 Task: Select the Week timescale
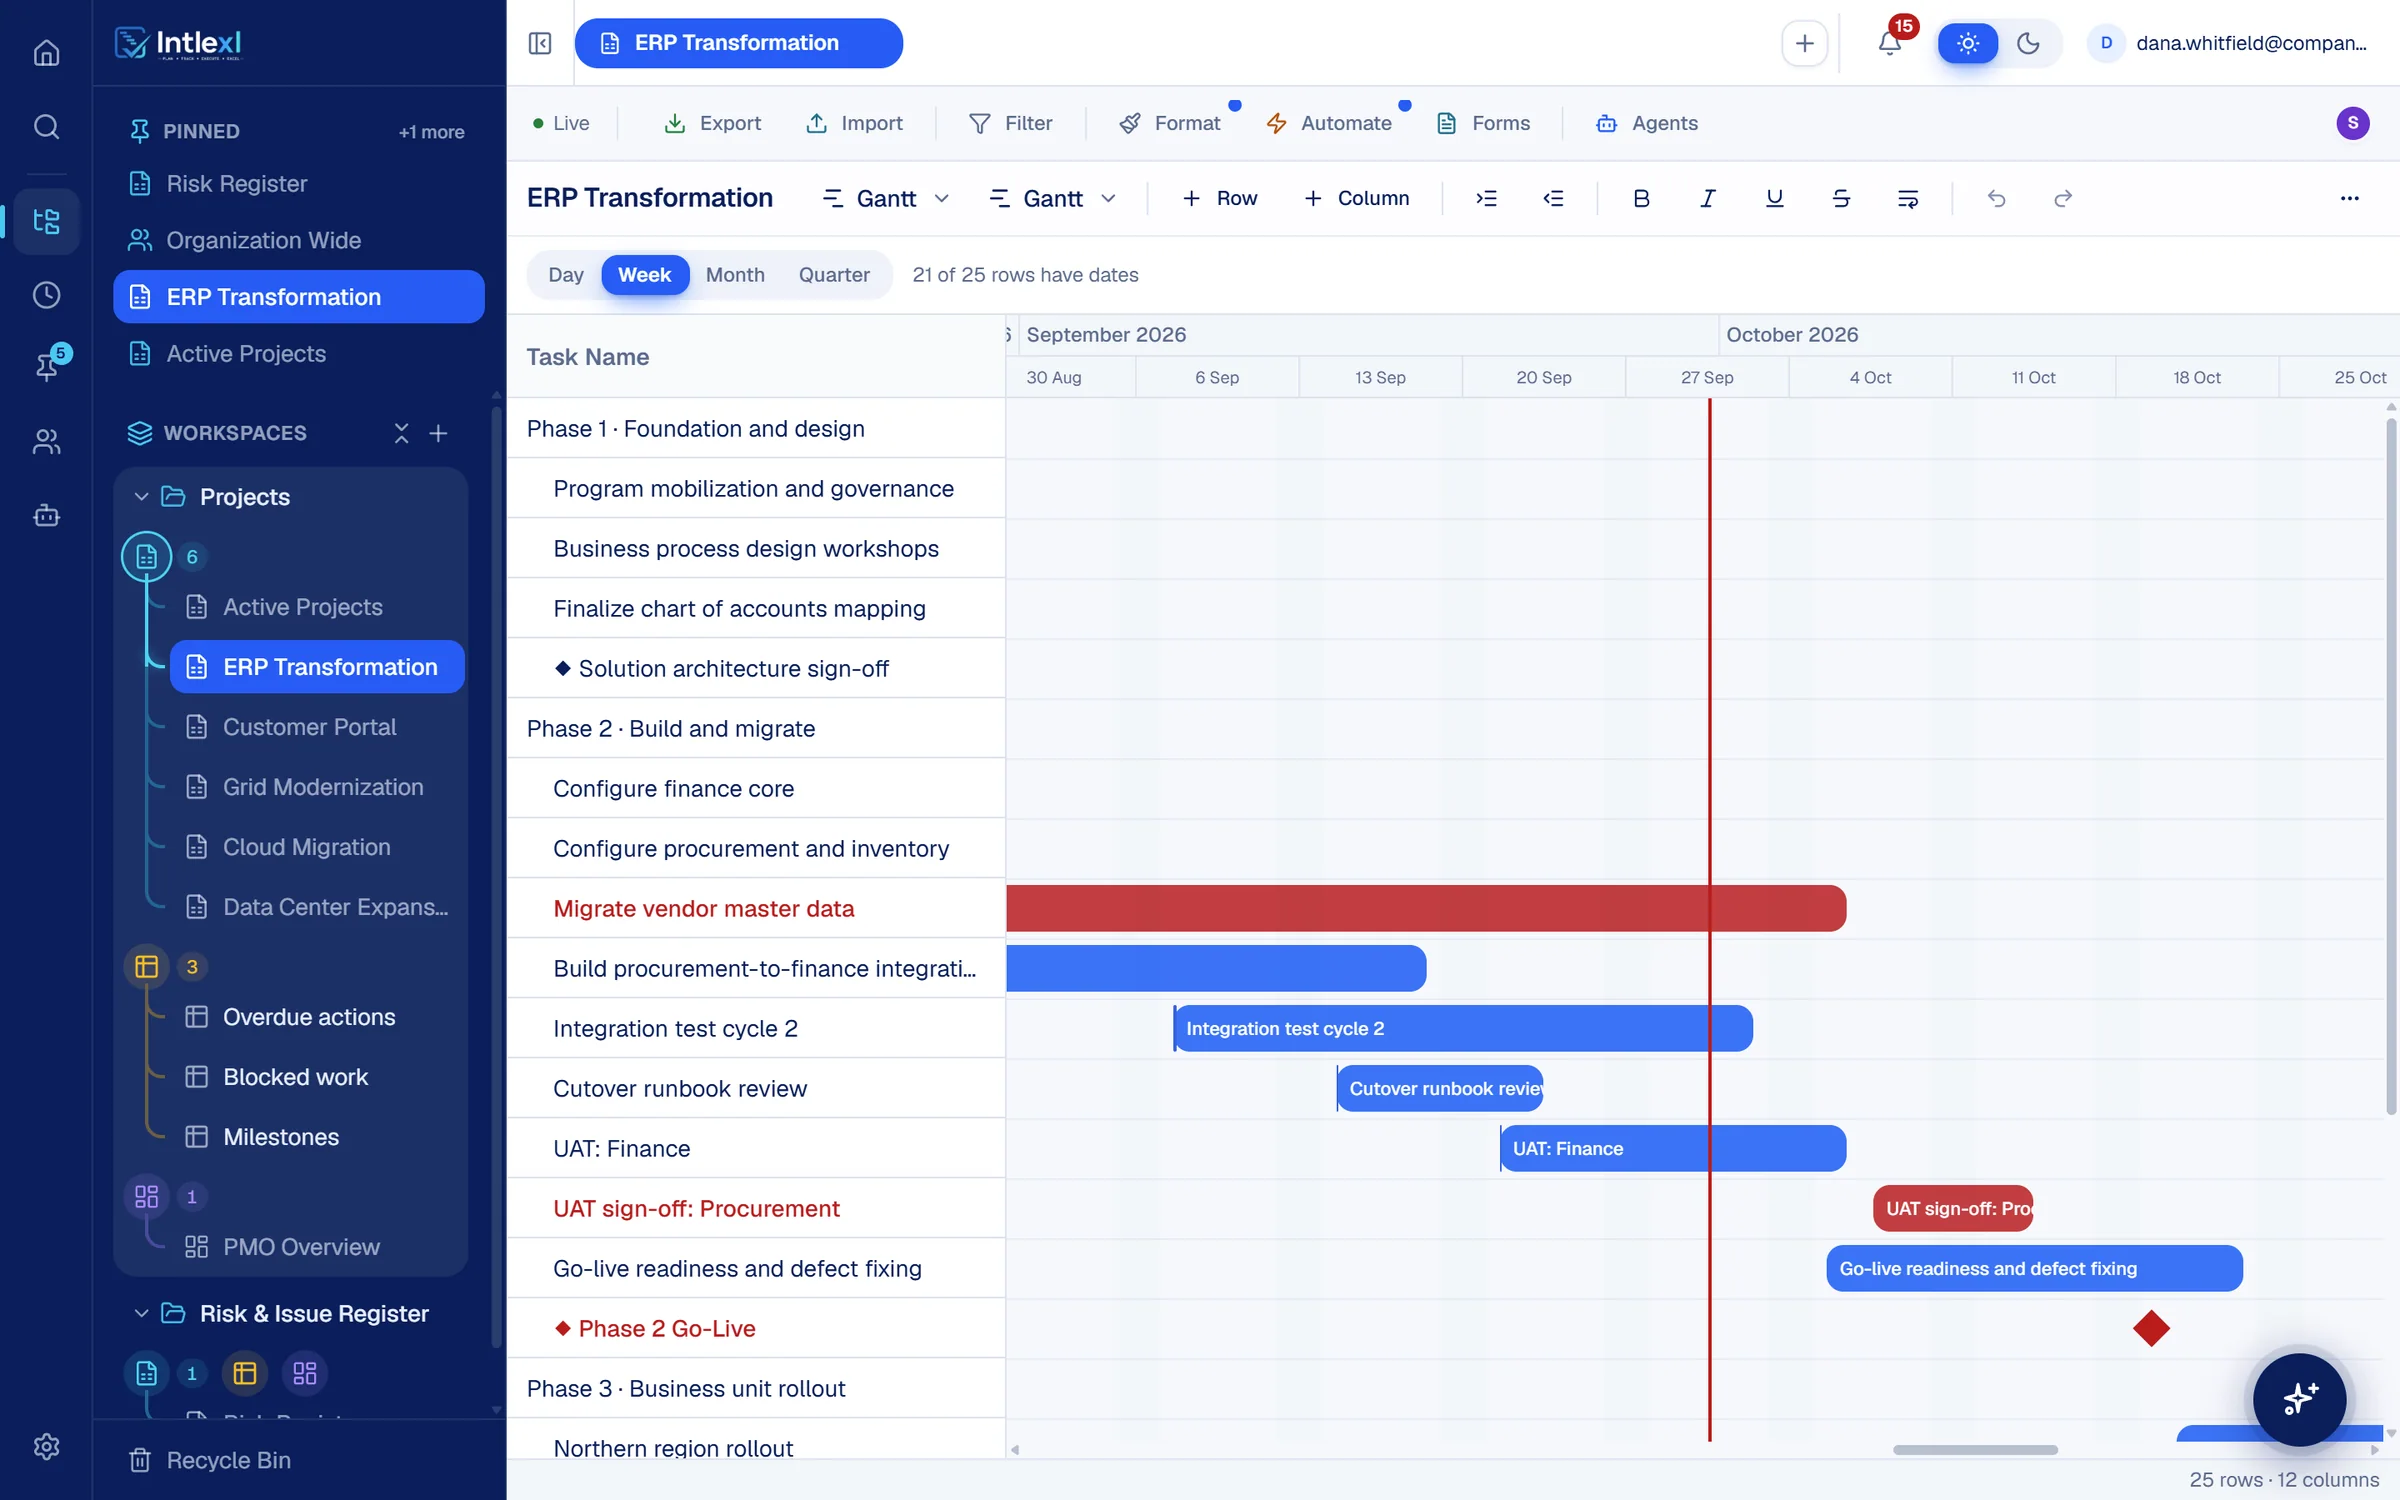pyautogui.click(x=644, y=275)
